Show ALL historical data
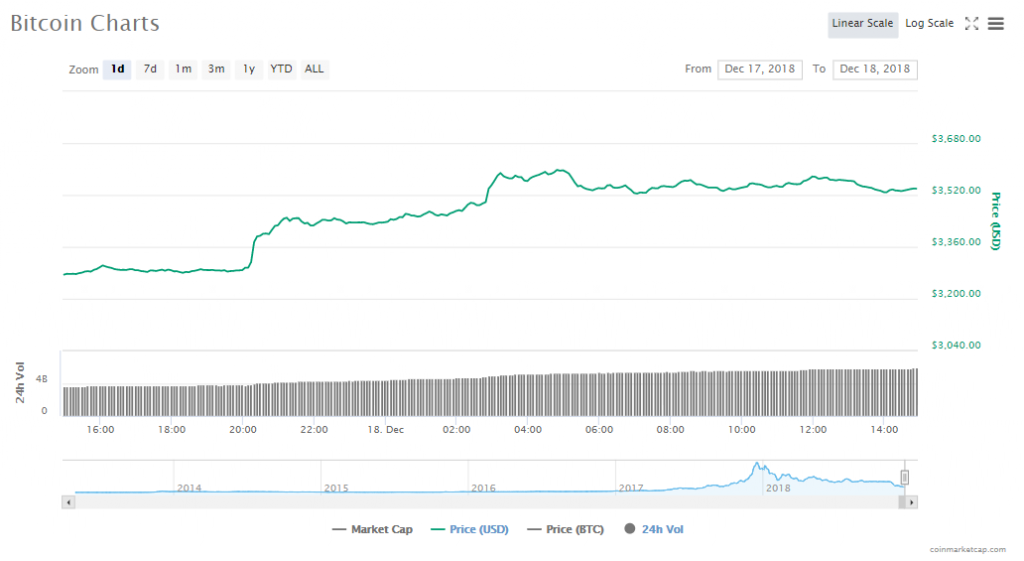The image size is (1024, 561). pos(314,69)
